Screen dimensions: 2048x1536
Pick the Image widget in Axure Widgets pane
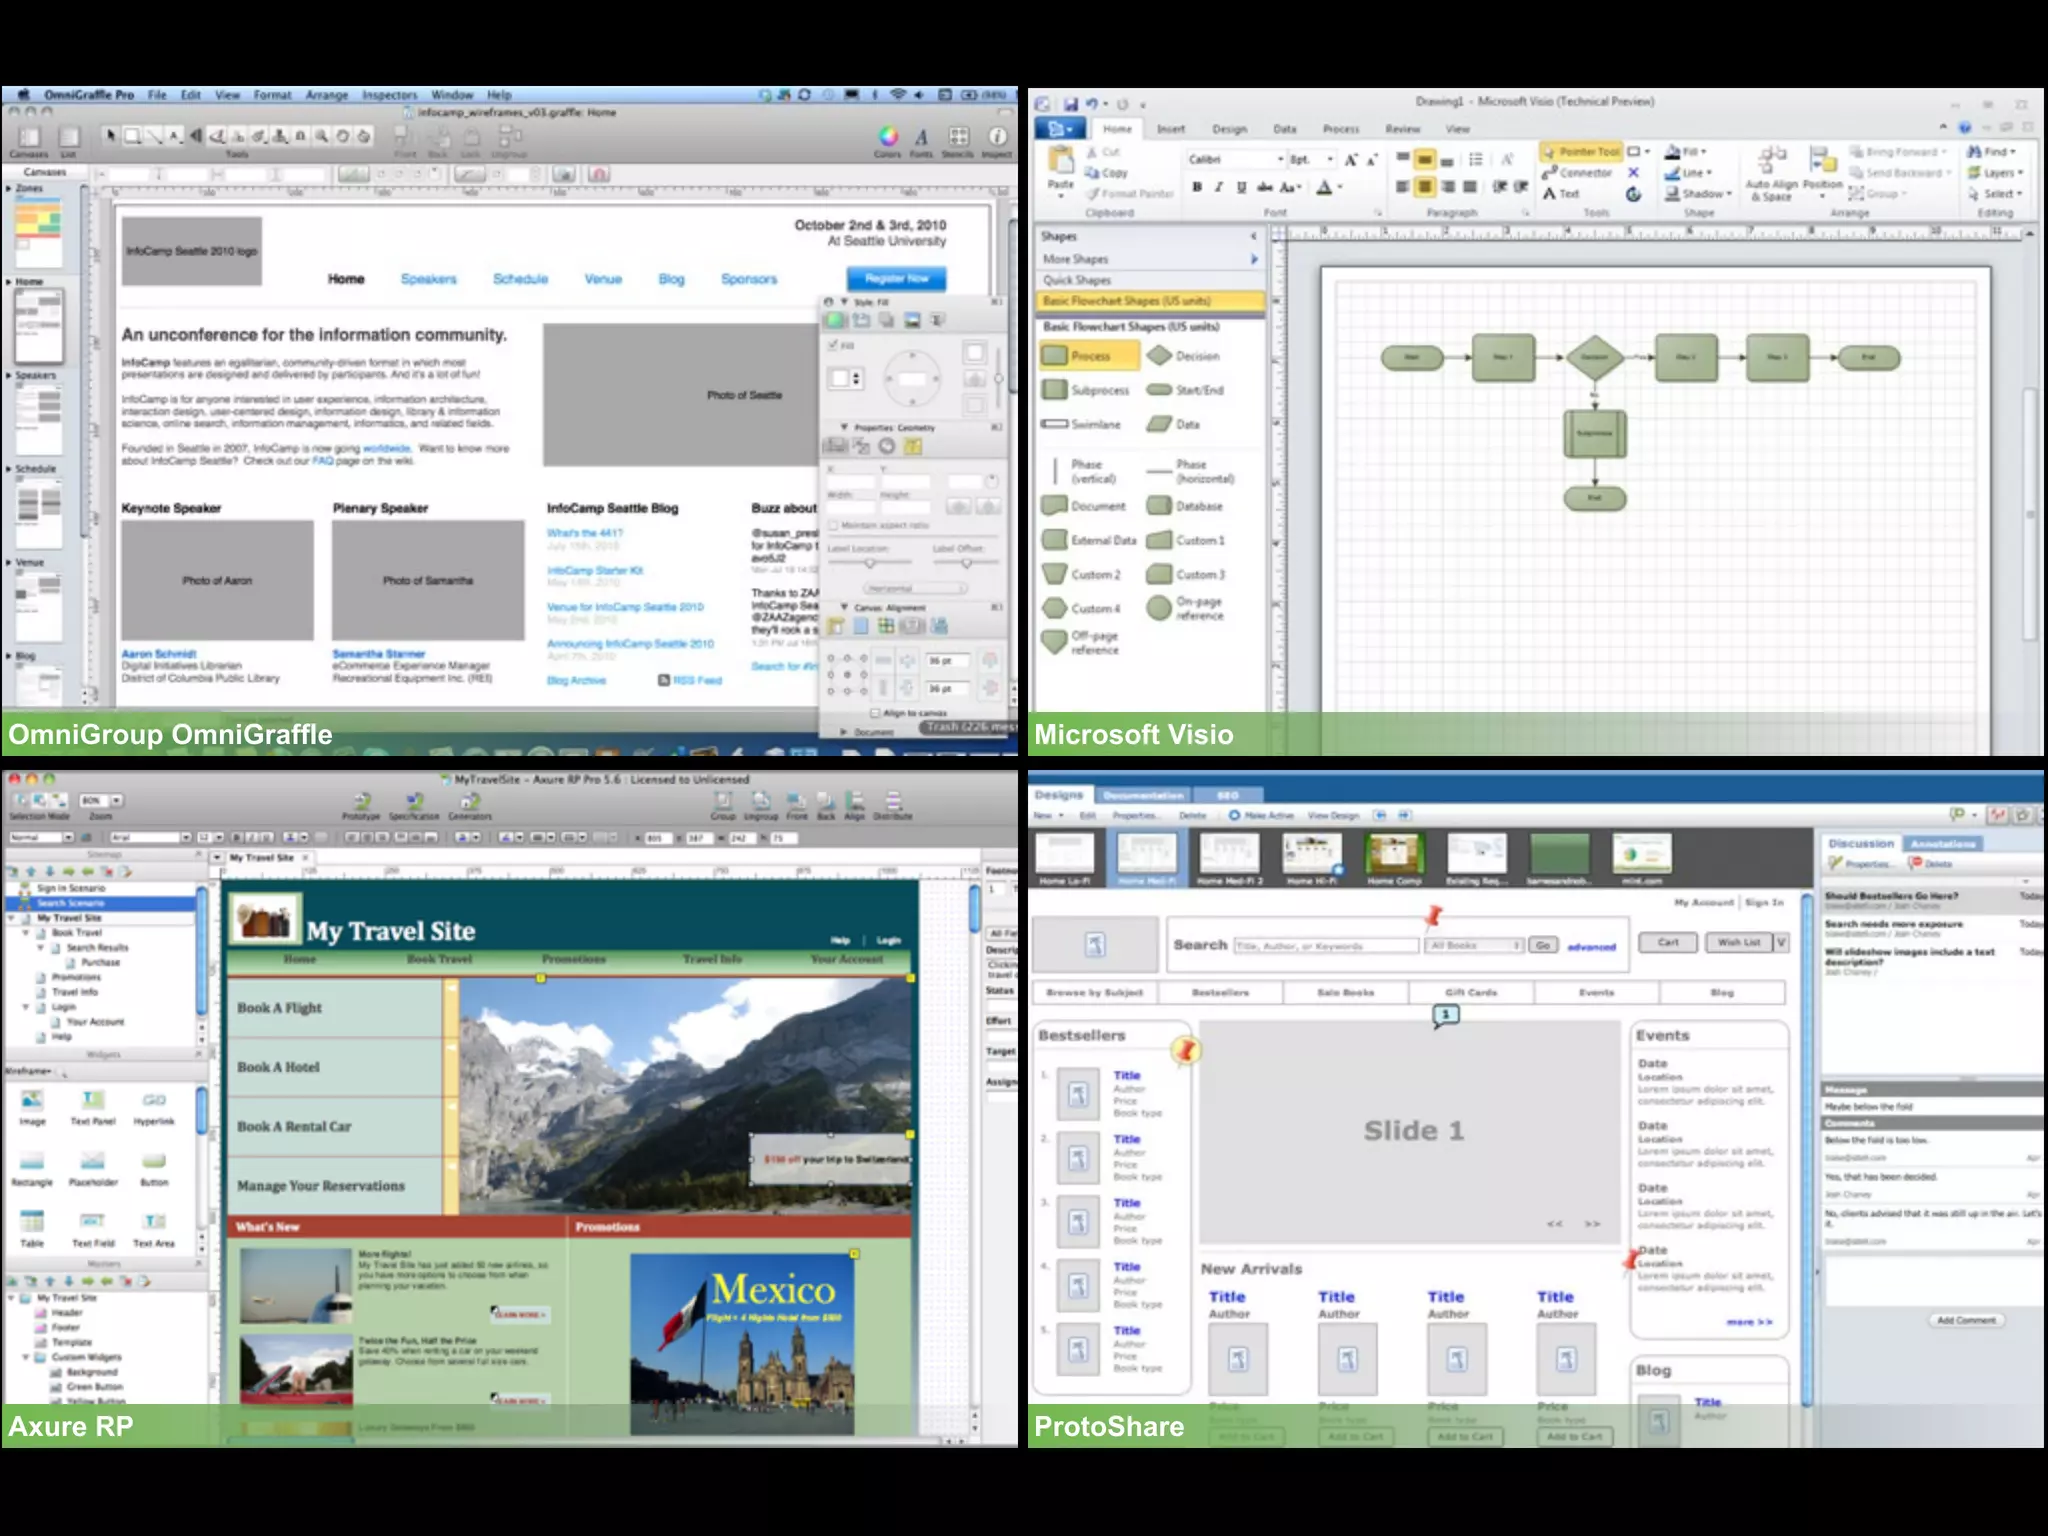[x=32, y=1108]
